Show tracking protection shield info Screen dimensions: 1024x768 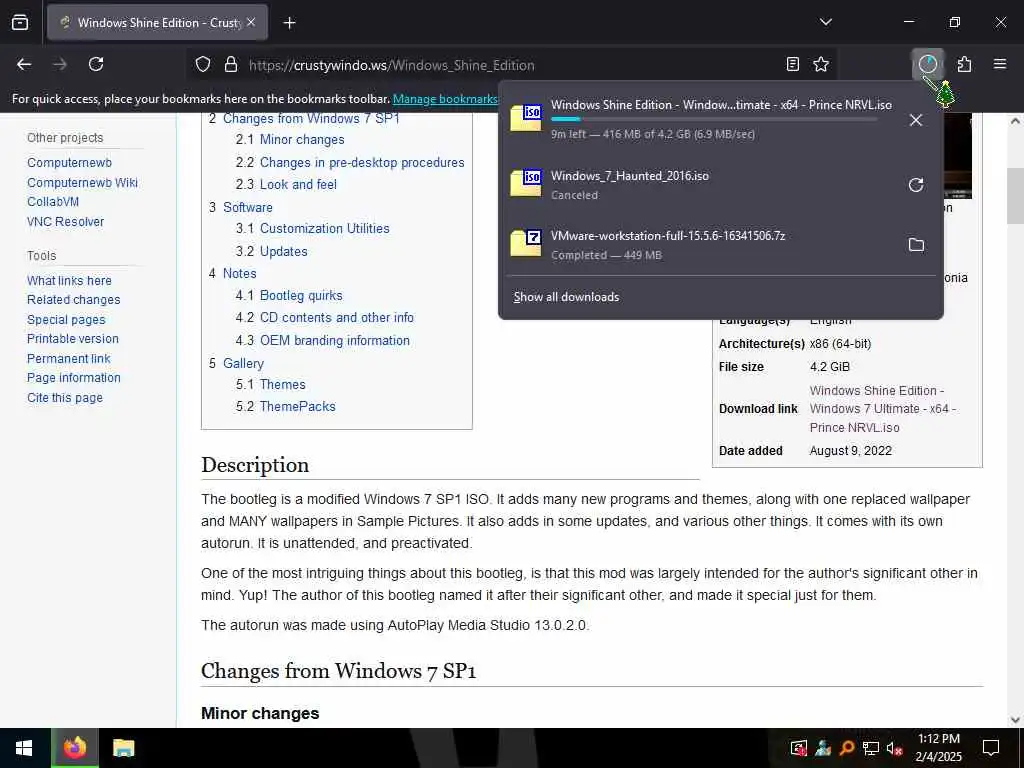point(203,65)
